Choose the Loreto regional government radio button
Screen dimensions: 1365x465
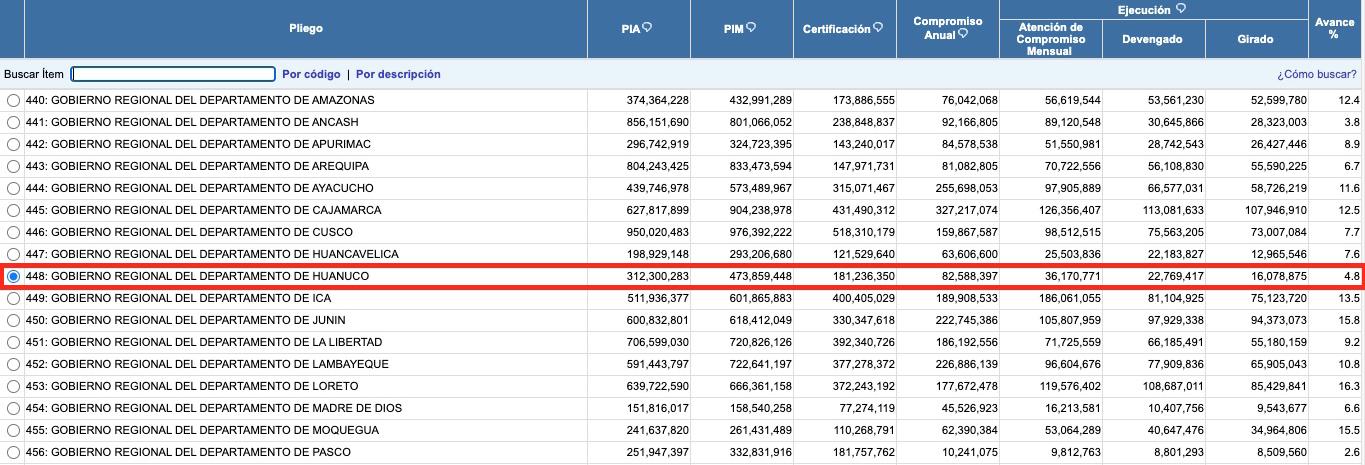click(x=13, y=386)
